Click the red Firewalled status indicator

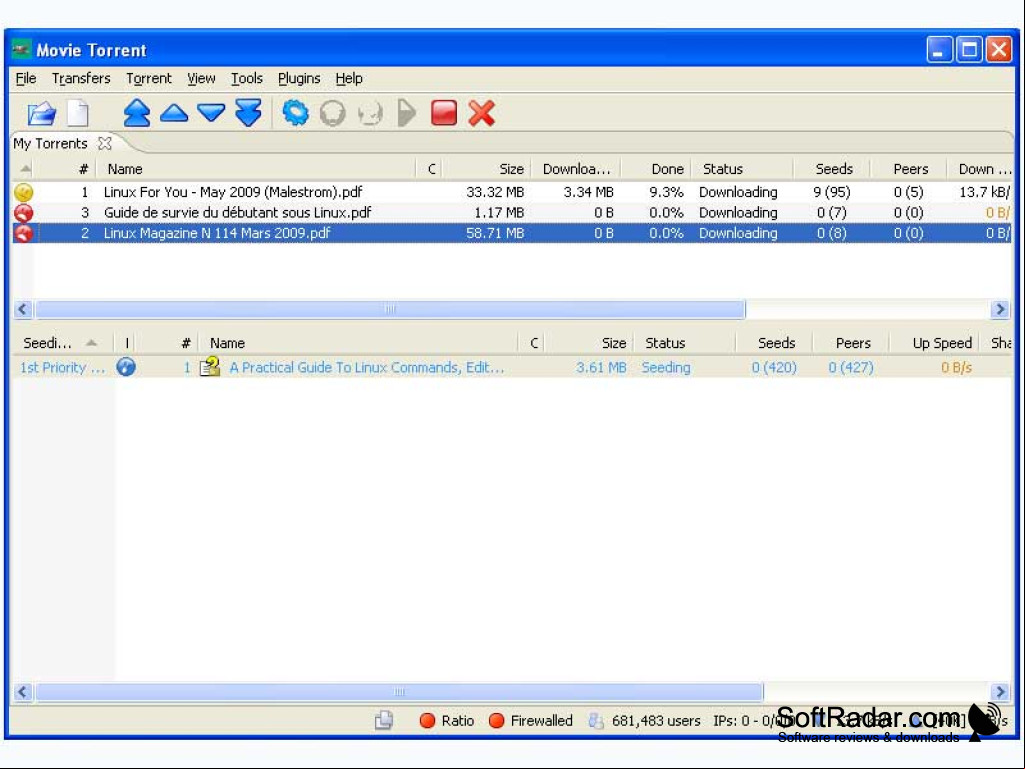point(497,721)
